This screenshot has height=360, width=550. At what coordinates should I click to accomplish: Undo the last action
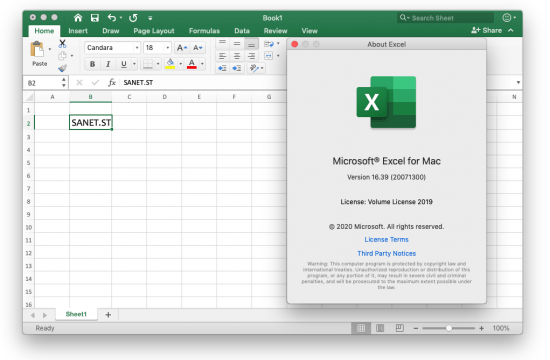[x=112, y=18]
